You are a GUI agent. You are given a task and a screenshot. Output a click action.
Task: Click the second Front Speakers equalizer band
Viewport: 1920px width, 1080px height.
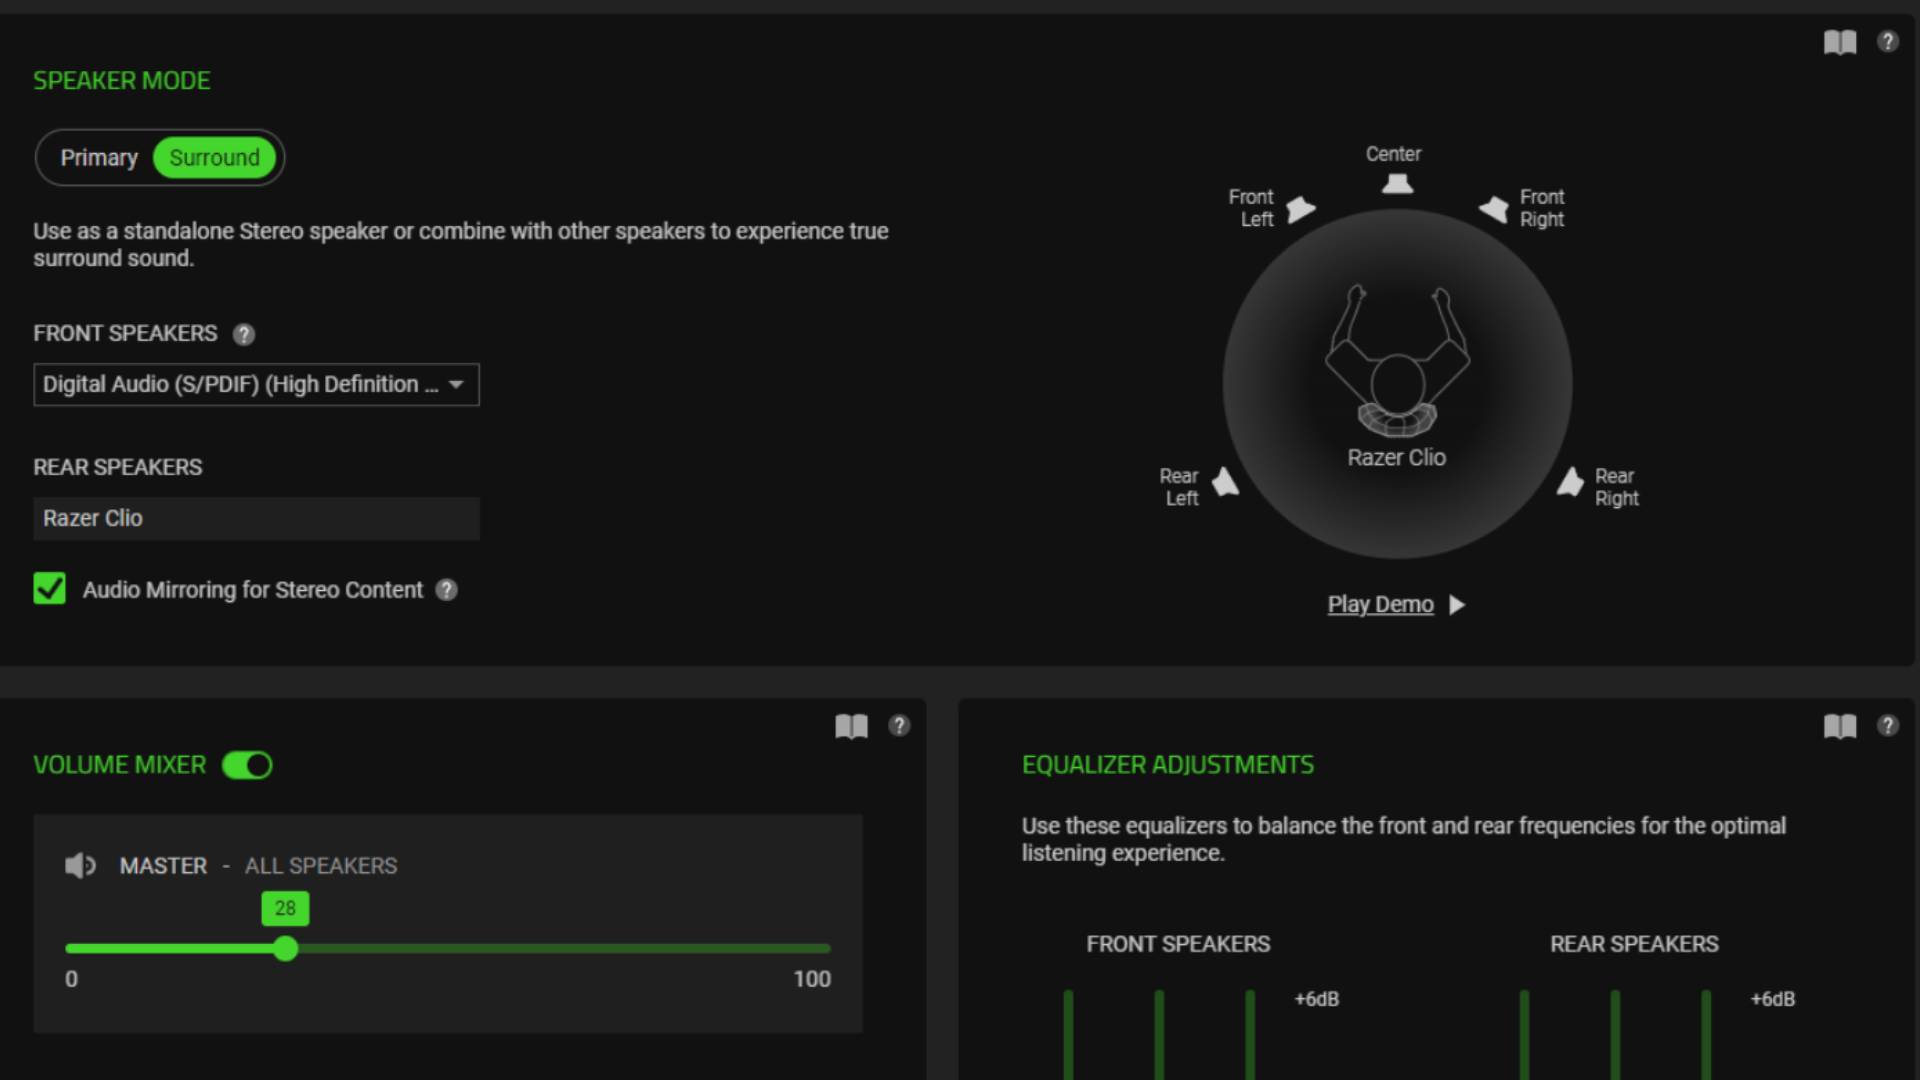(x=1159, y=1034)
